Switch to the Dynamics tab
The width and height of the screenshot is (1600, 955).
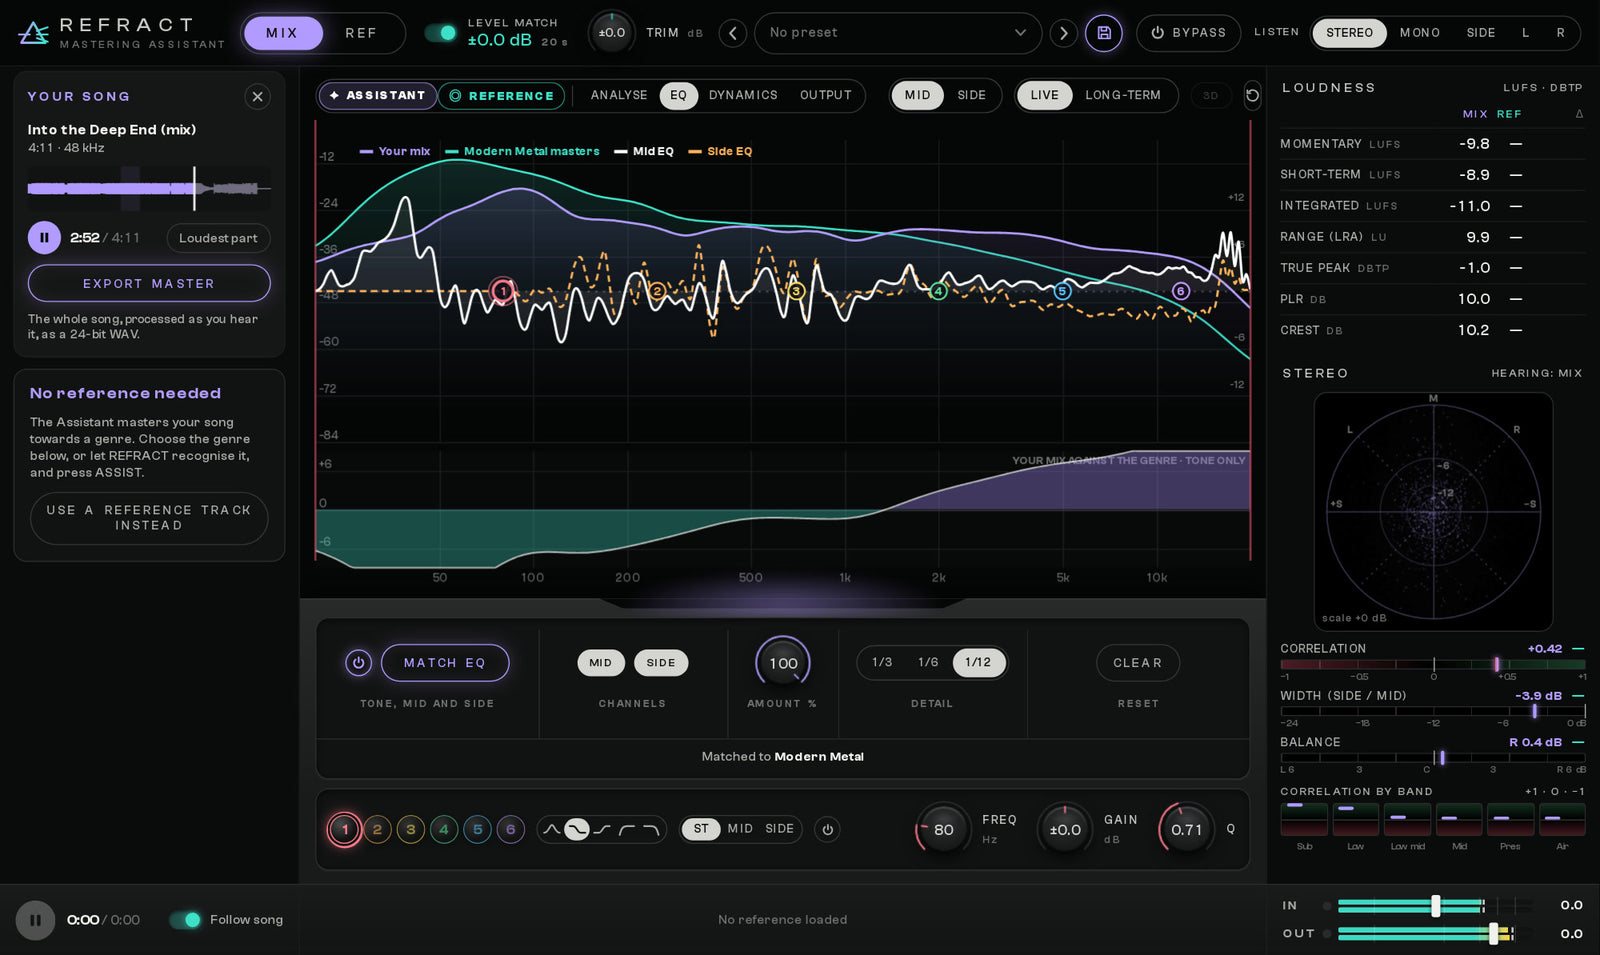743,95
